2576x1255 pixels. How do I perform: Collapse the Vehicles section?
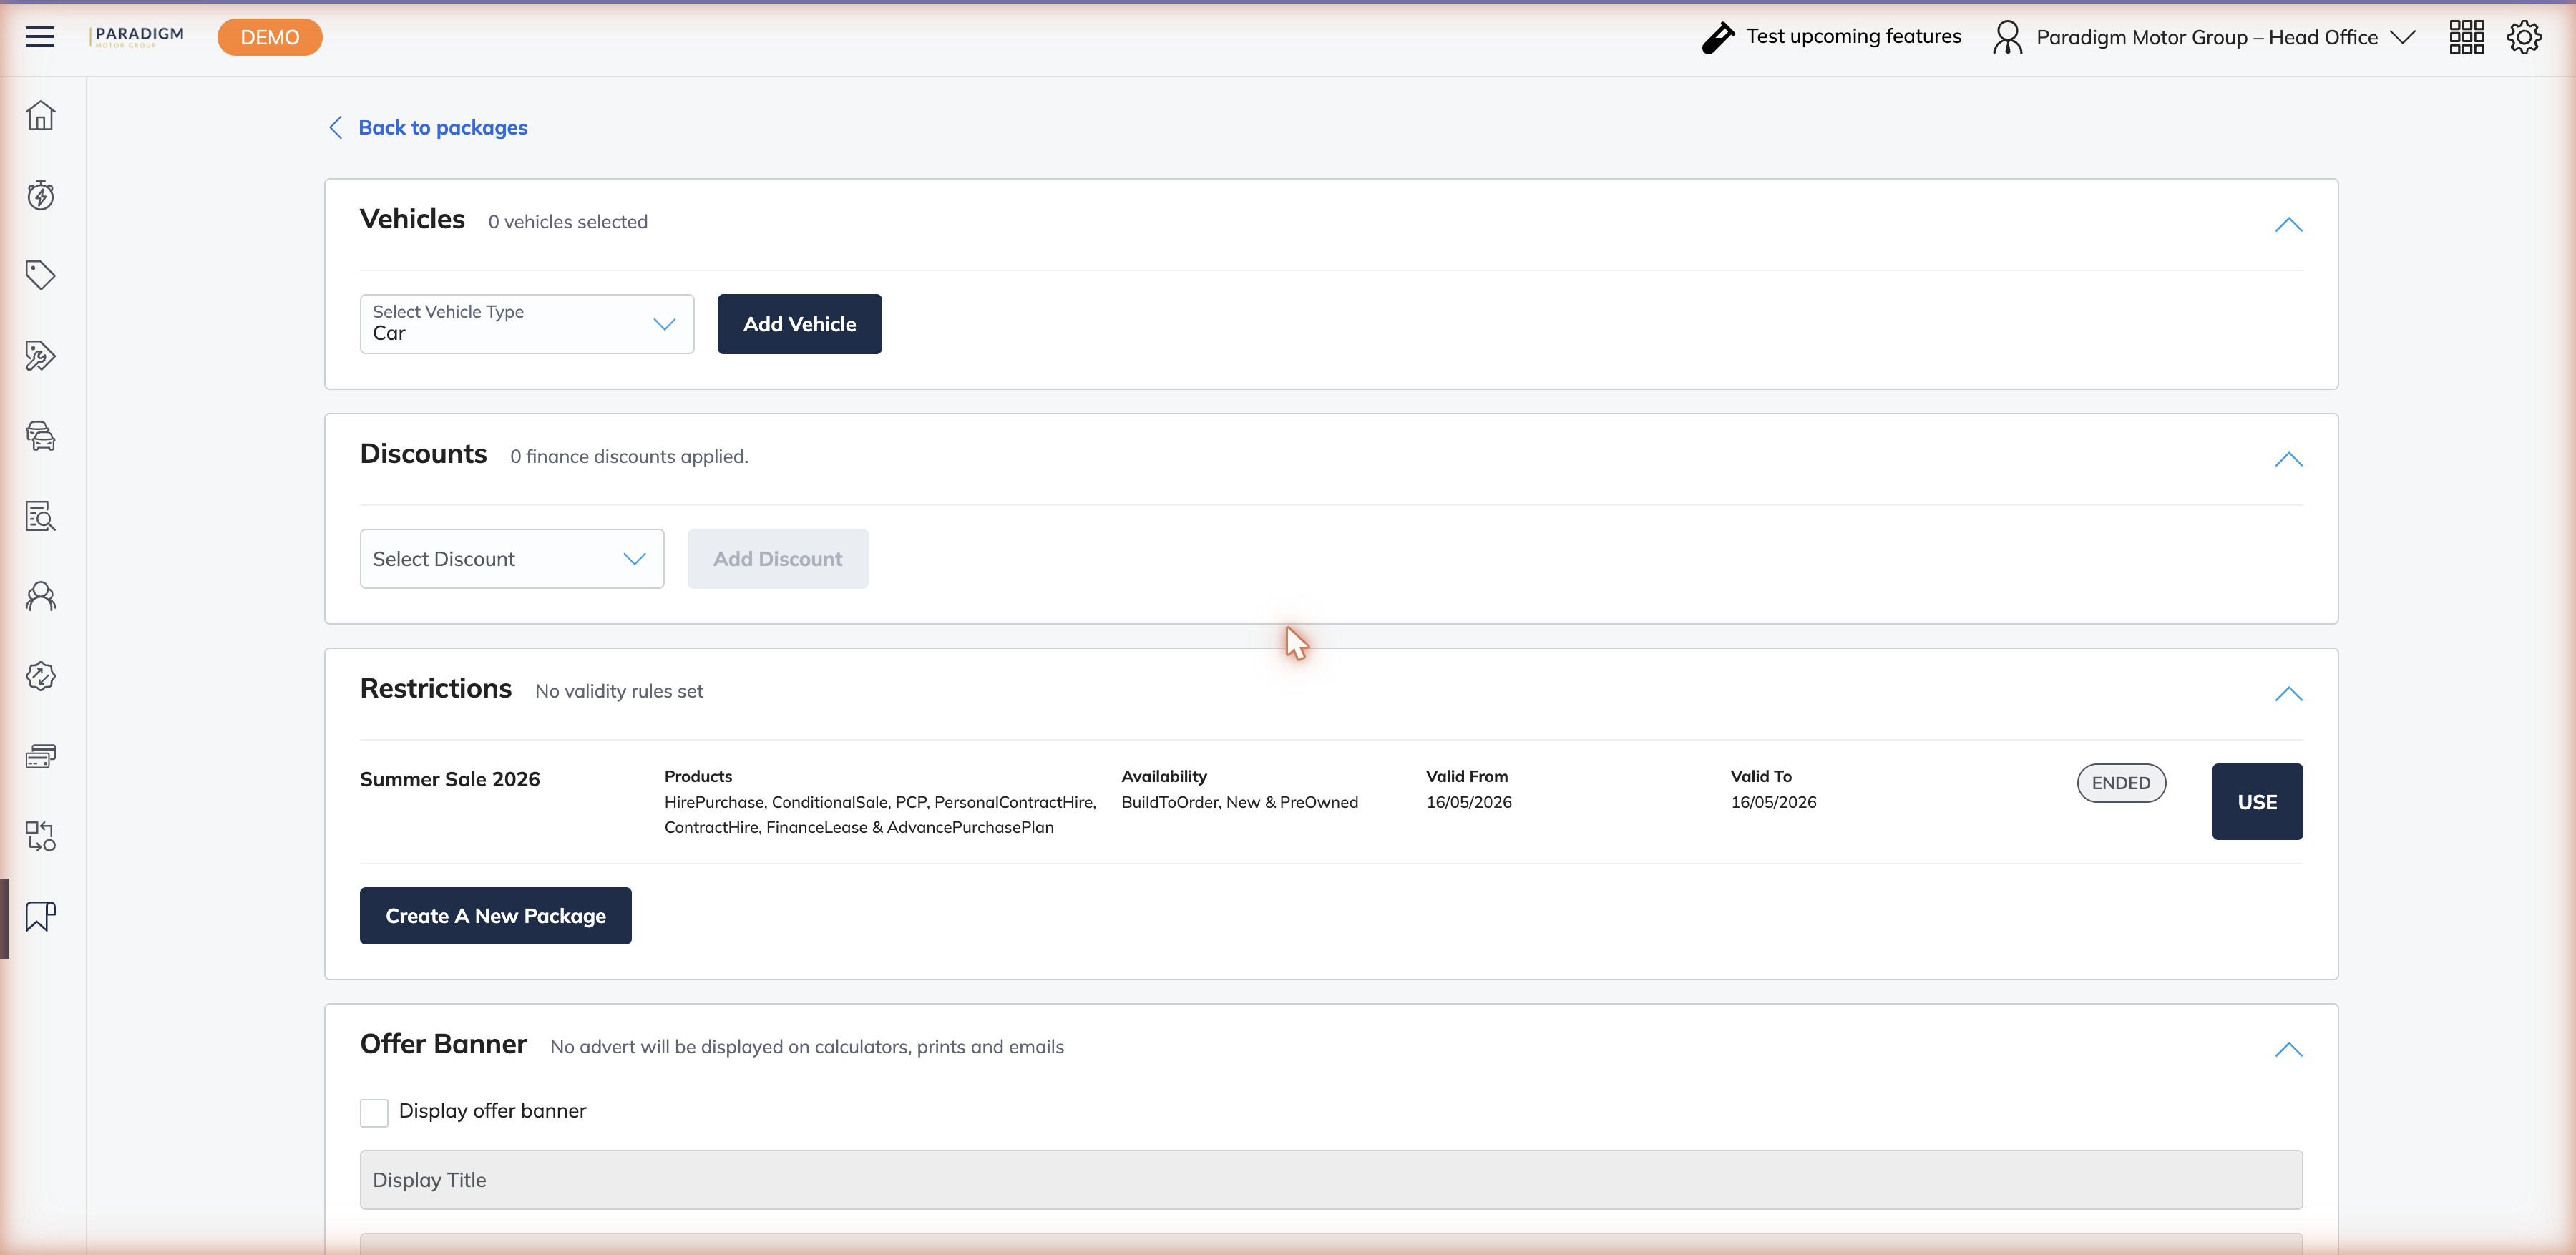pos(2288,225)
